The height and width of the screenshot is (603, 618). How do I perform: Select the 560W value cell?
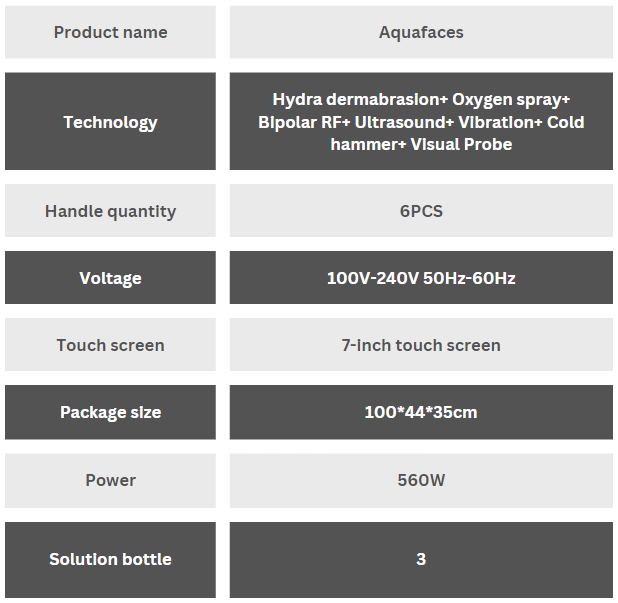tap(421, 480)
